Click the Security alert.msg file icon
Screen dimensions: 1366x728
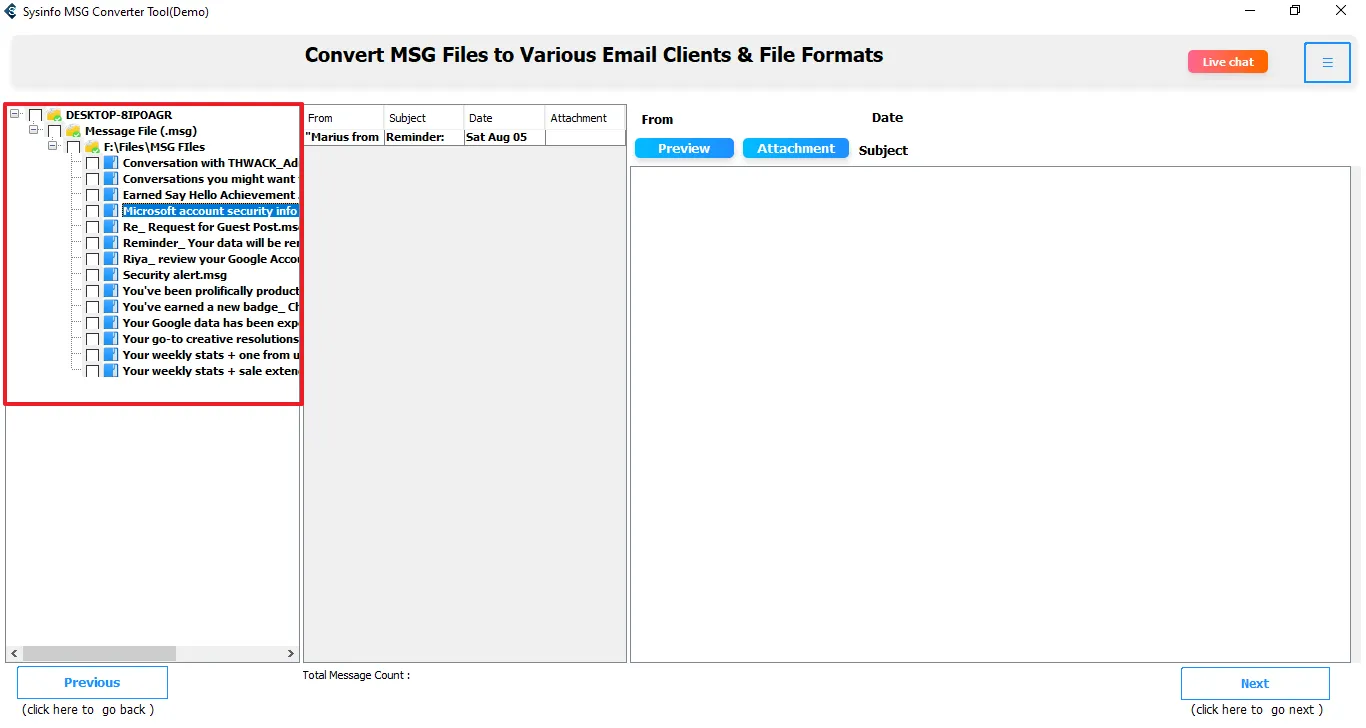coord(111,275)
